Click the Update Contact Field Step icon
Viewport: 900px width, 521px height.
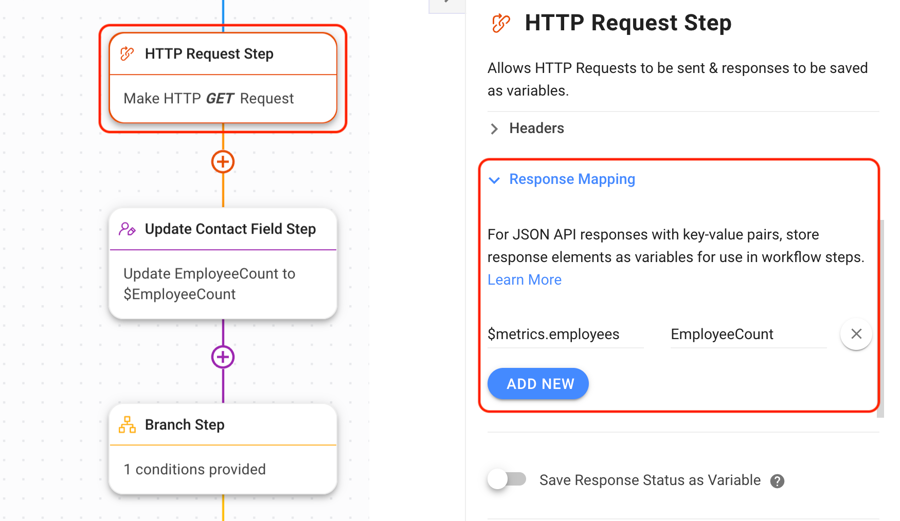127,229
